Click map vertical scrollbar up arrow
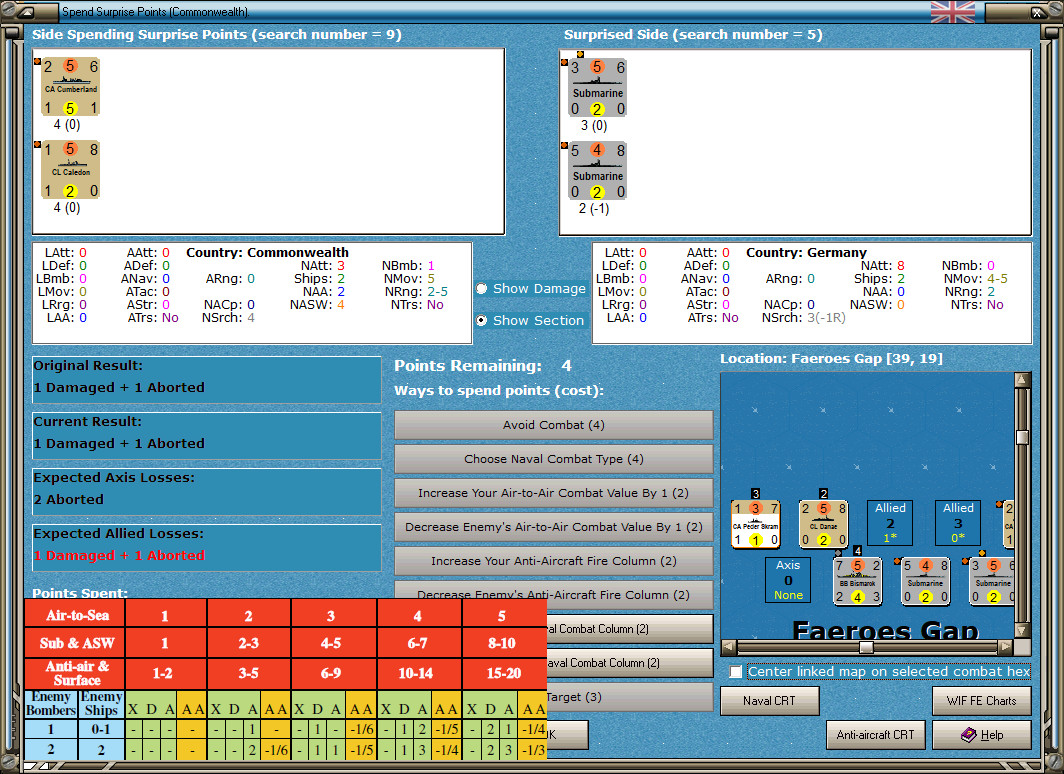1064x774 pixels. pos(1023,380)
